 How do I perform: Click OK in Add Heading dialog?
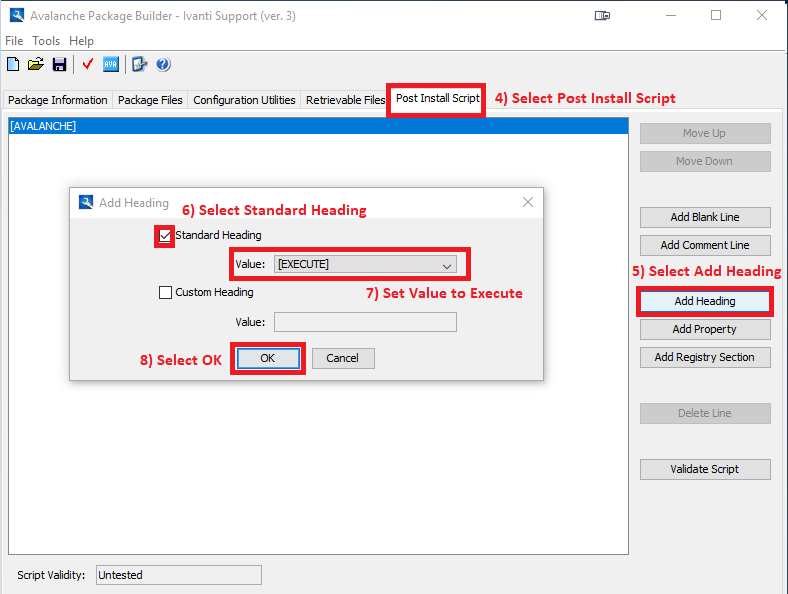click(268, 358)
